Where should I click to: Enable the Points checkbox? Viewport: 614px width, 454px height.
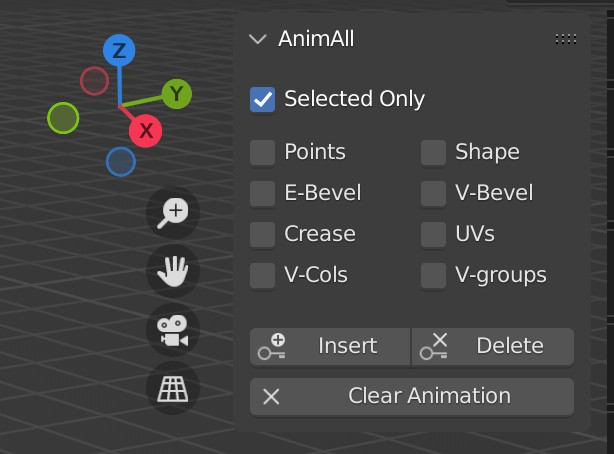[x=262, y=153]
